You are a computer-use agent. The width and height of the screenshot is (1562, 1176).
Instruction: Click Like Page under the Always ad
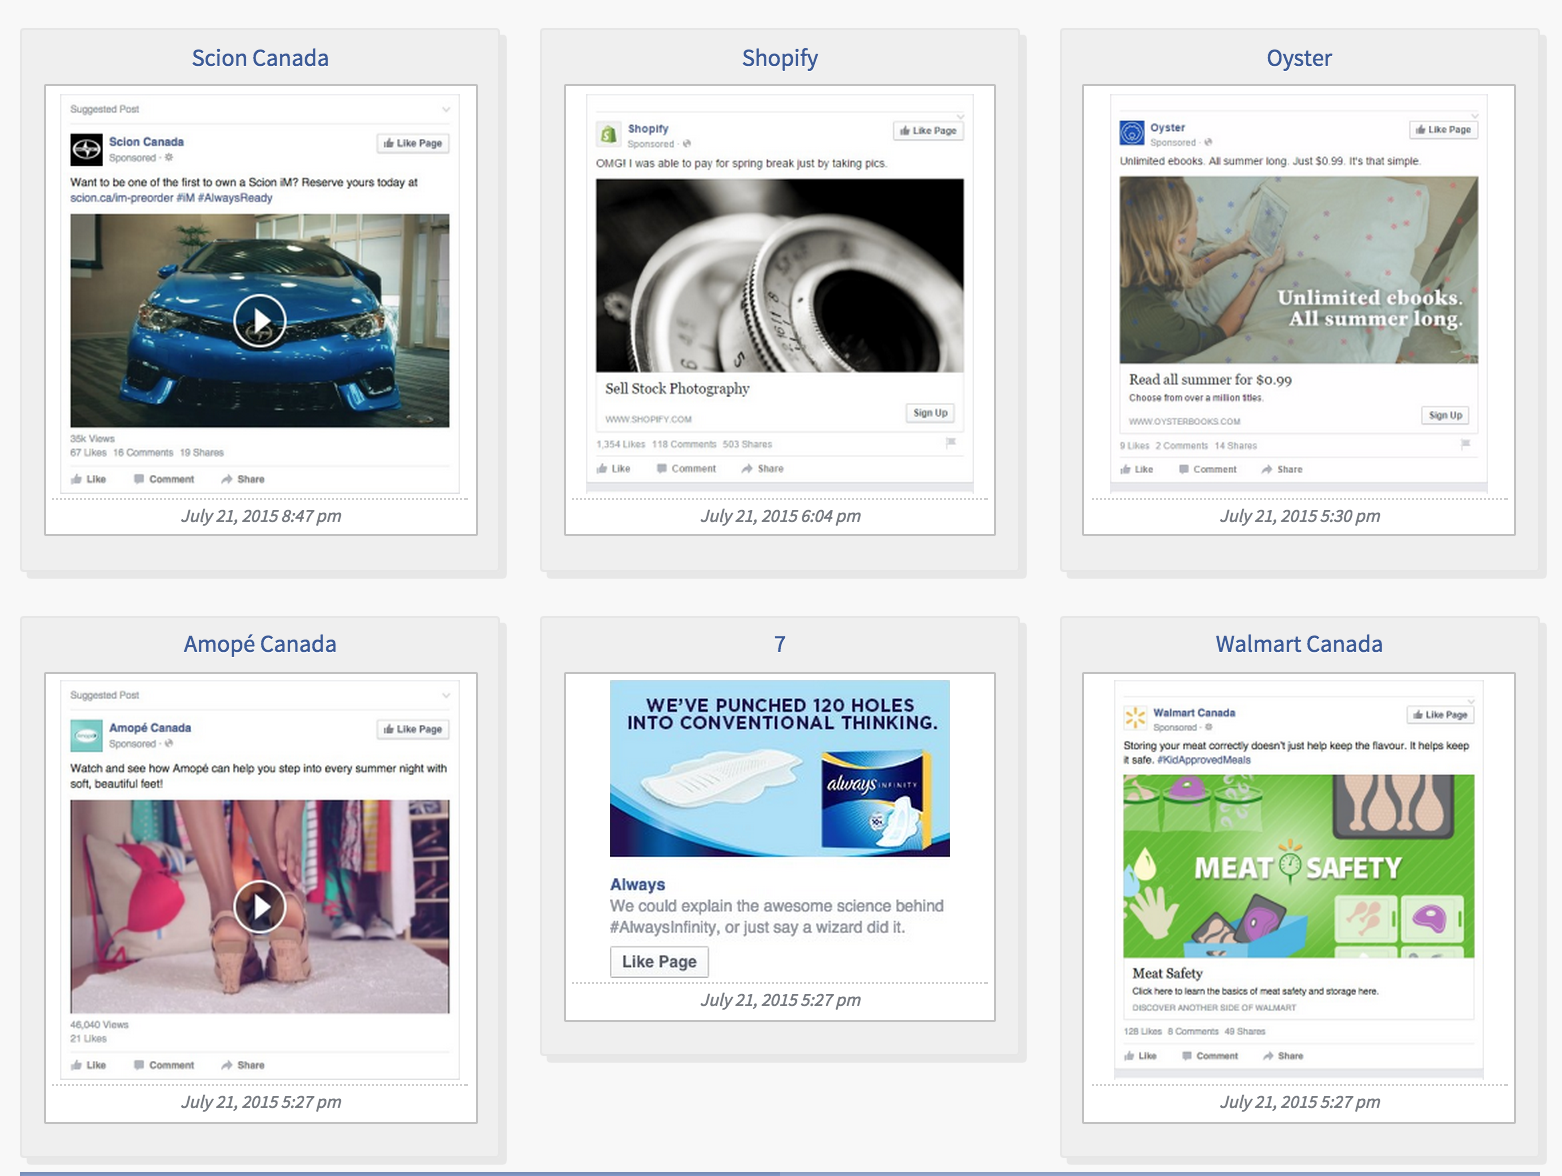coord(659,962)
